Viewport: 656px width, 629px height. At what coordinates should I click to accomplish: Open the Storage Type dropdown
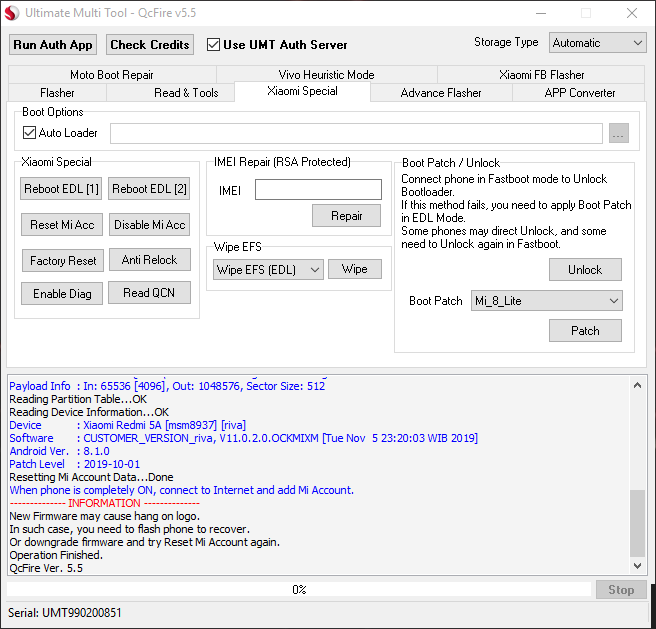[597, 43]
